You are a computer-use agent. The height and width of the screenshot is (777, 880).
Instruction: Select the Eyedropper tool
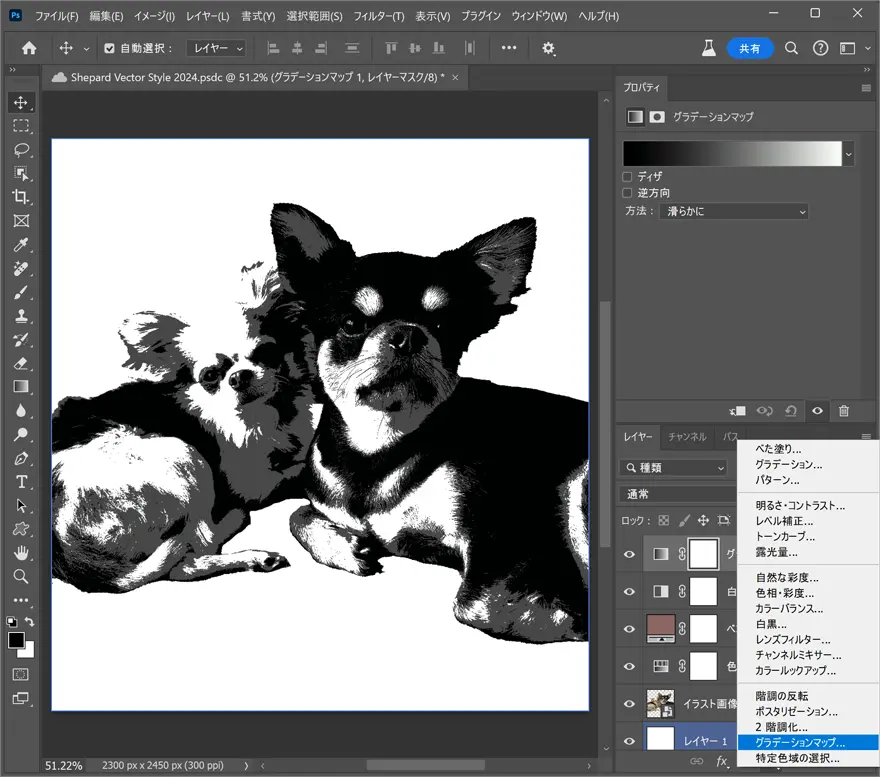coord(21,245)
